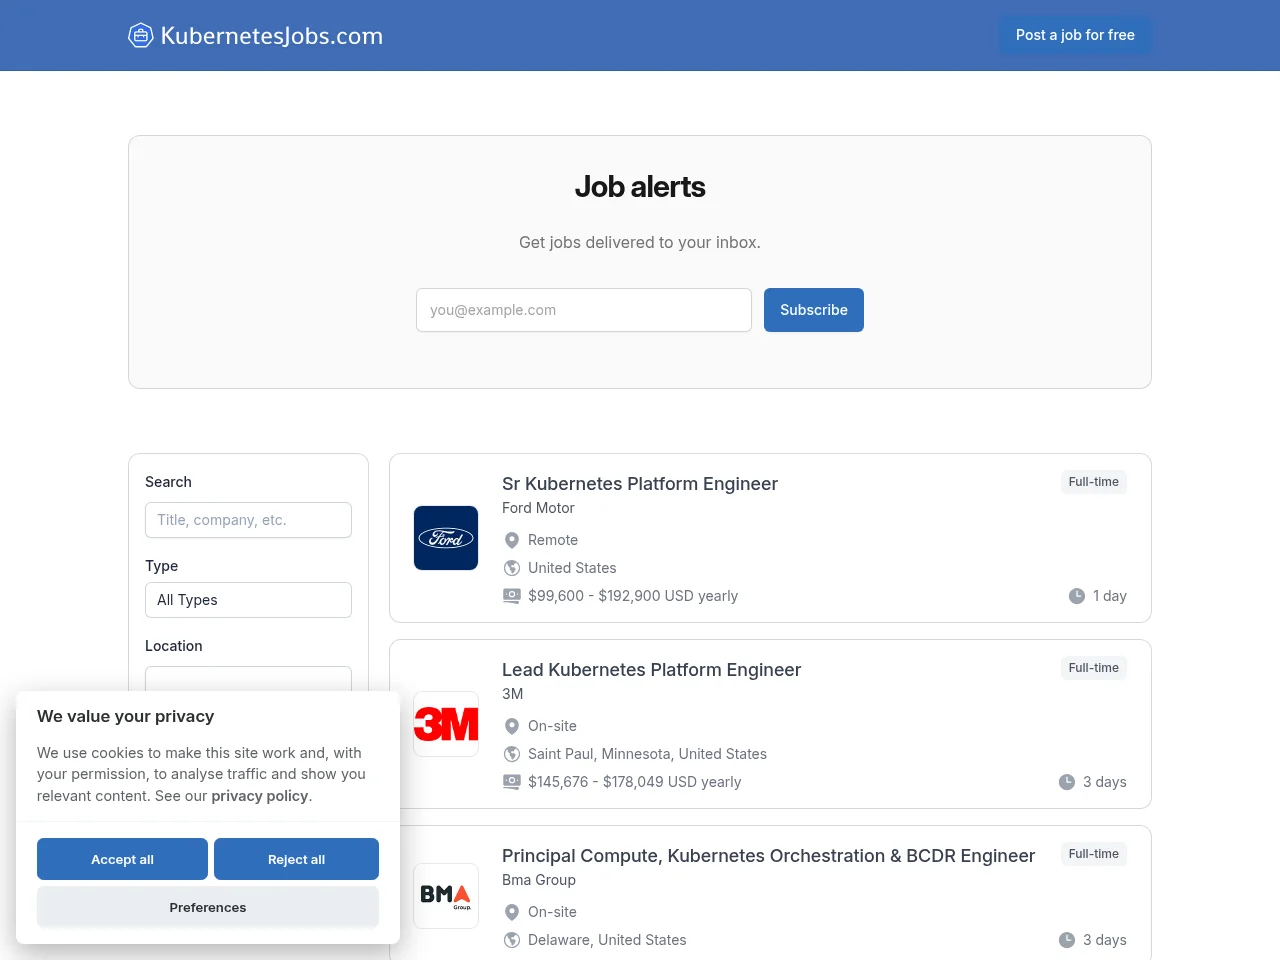1280x960 pixels.
Task: Open the privacy policy link
Action: 260,796
